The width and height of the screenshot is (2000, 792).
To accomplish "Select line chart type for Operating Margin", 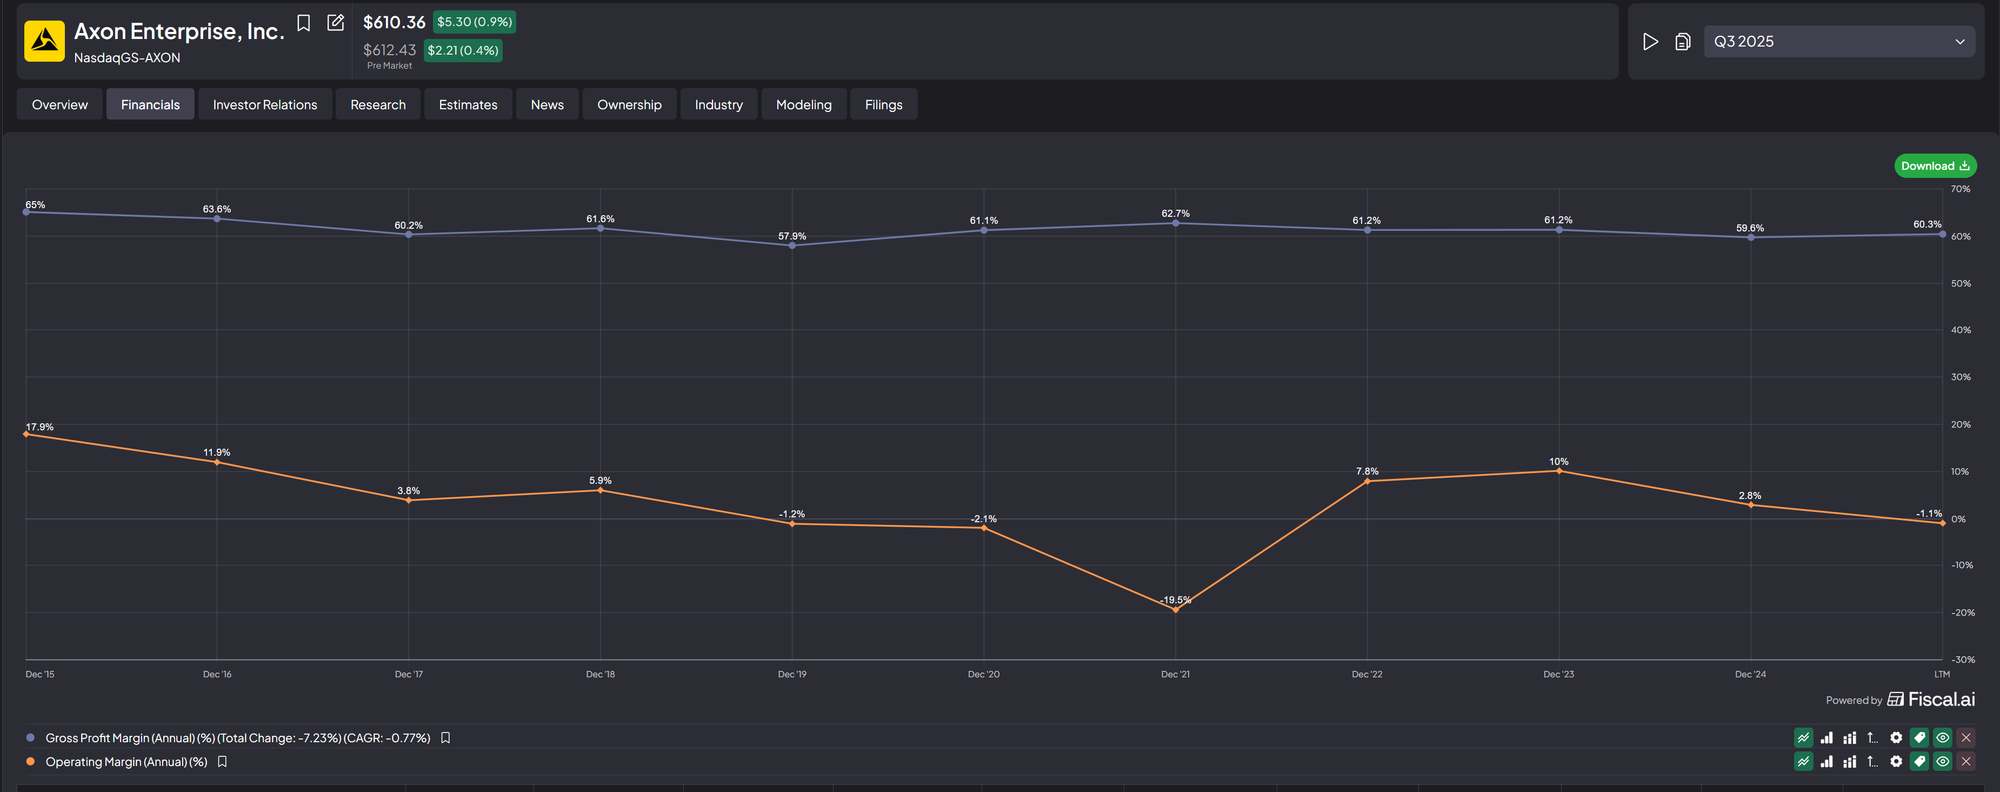I will (1803, 762).
